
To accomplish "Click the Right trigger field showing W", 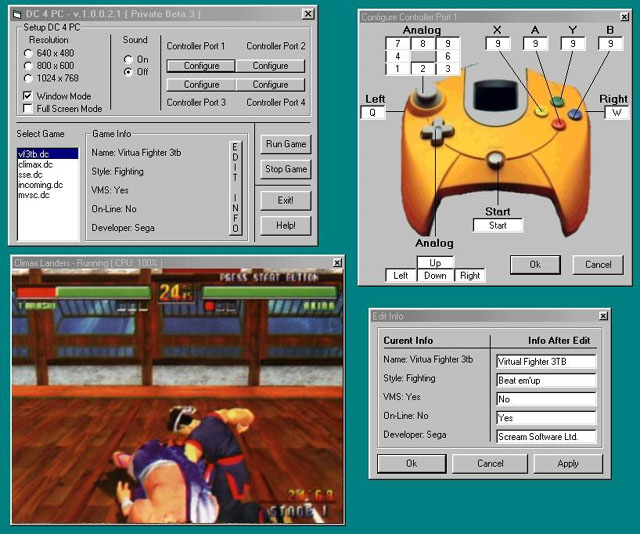I will pyautogui.click(x=616, y=113).
